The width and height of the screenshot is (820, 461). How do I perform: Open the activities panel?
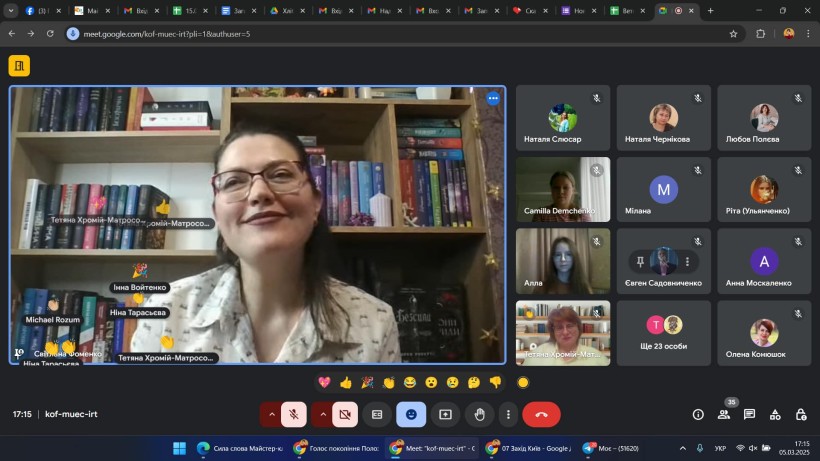tap(775, 414)
